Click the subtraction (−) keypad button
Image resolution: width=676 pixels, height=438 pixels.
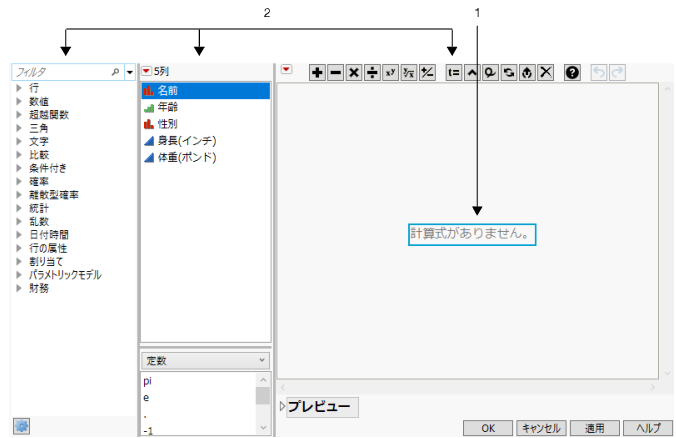tap(335, 72)
